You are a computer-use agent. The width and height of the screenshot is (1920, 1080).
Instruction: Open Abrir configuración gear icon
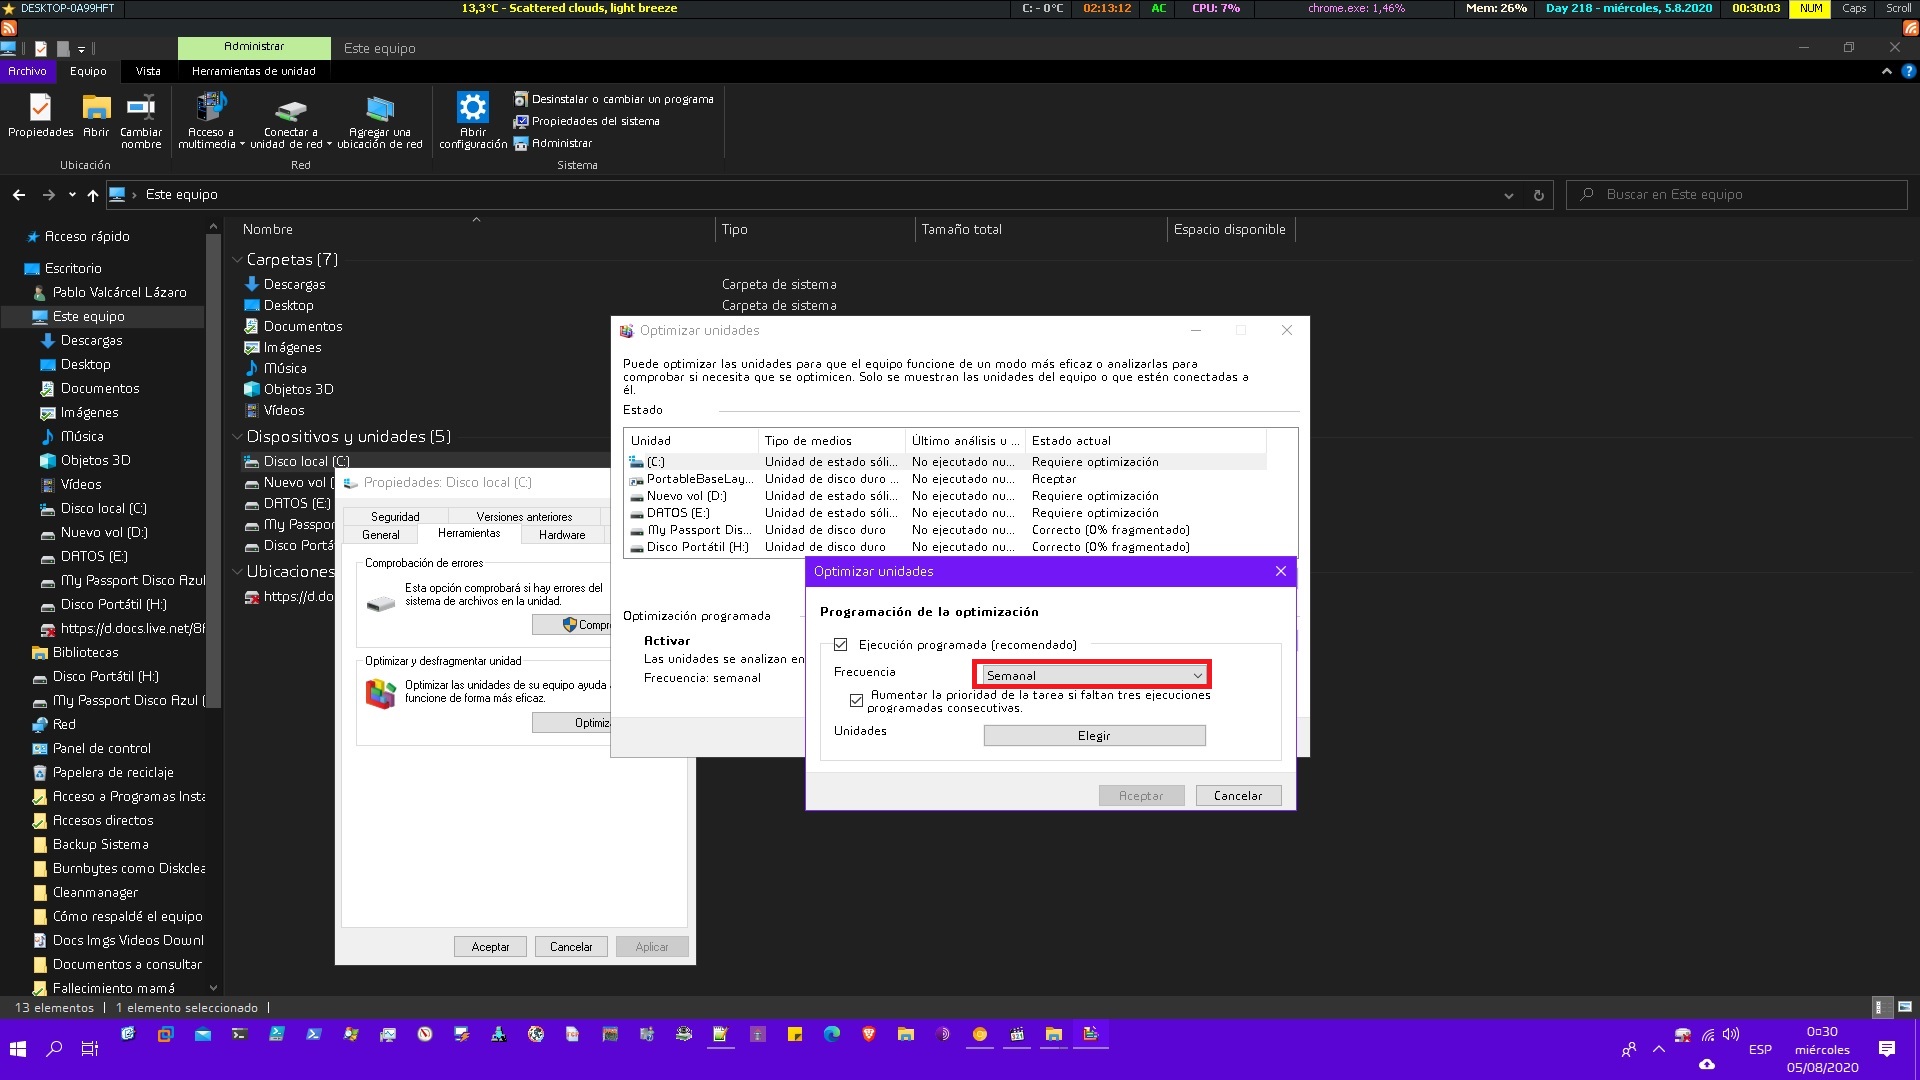pos(473,107)
